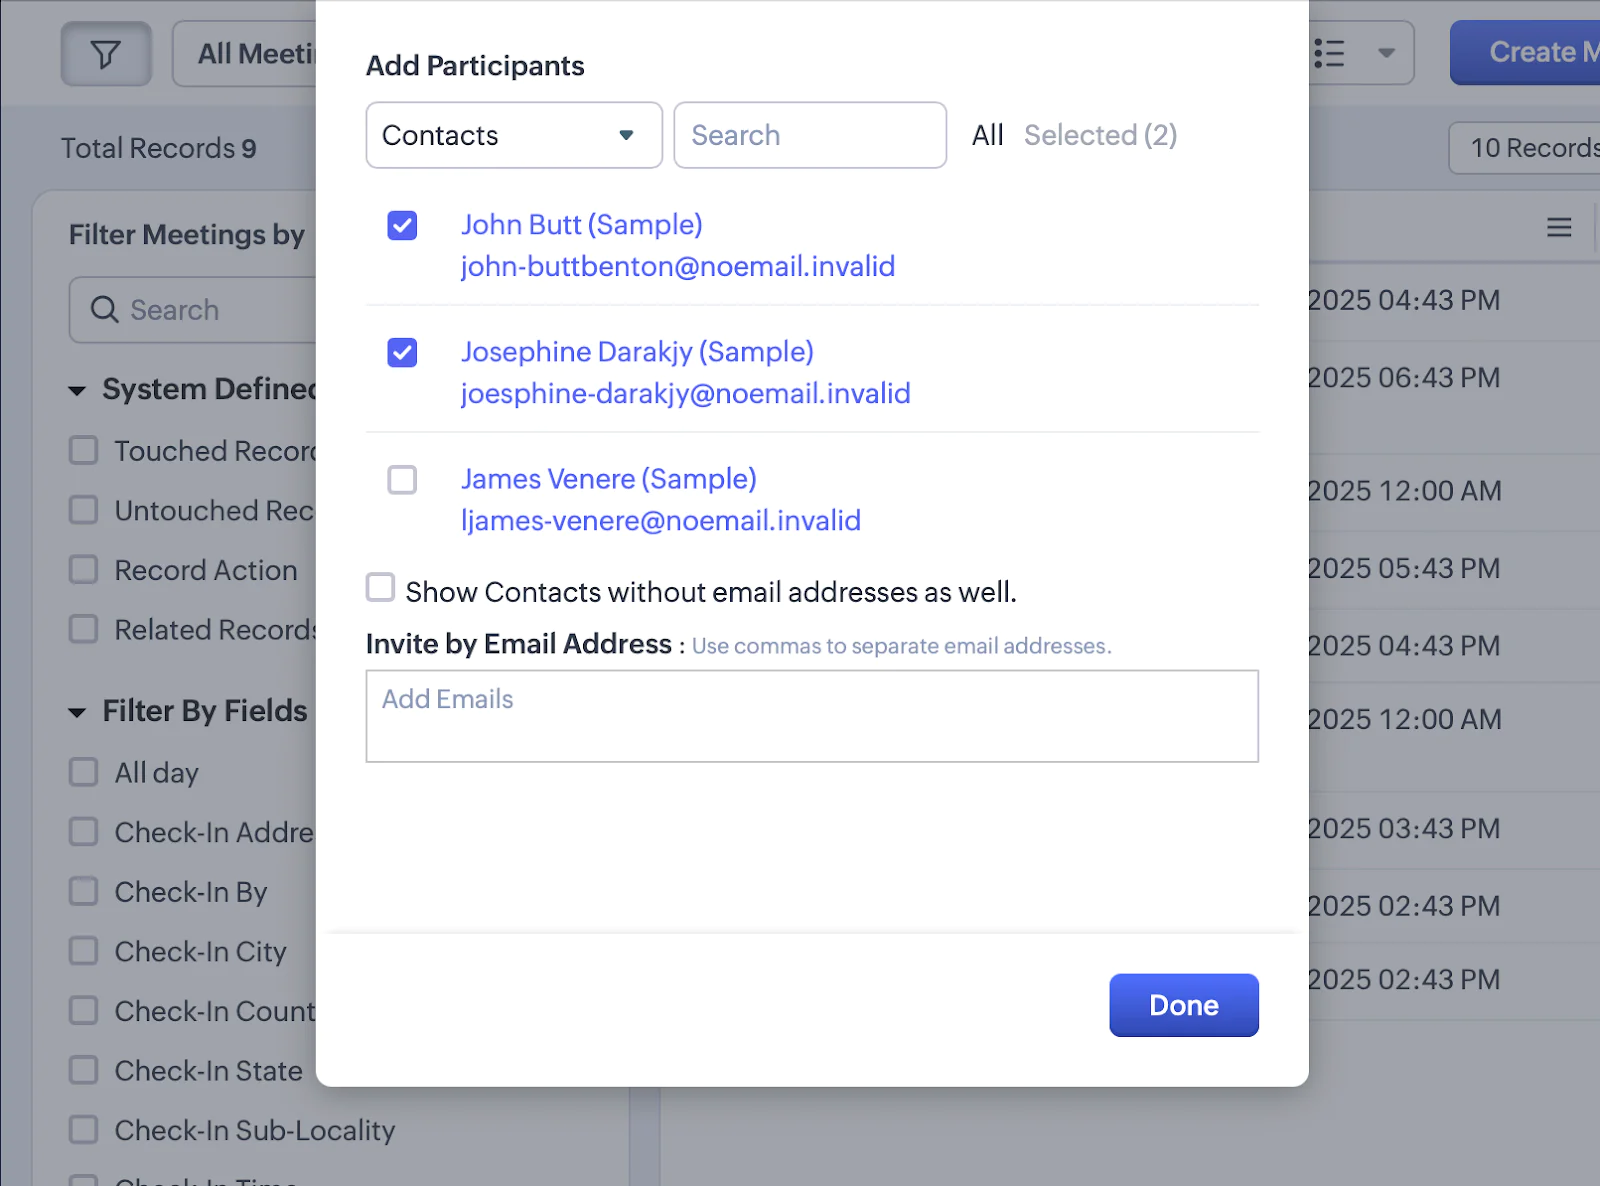This screenshot has width=1600, height=1186.
Task: Open Josephine Darakjy's email link
Action: click(684, 394)
